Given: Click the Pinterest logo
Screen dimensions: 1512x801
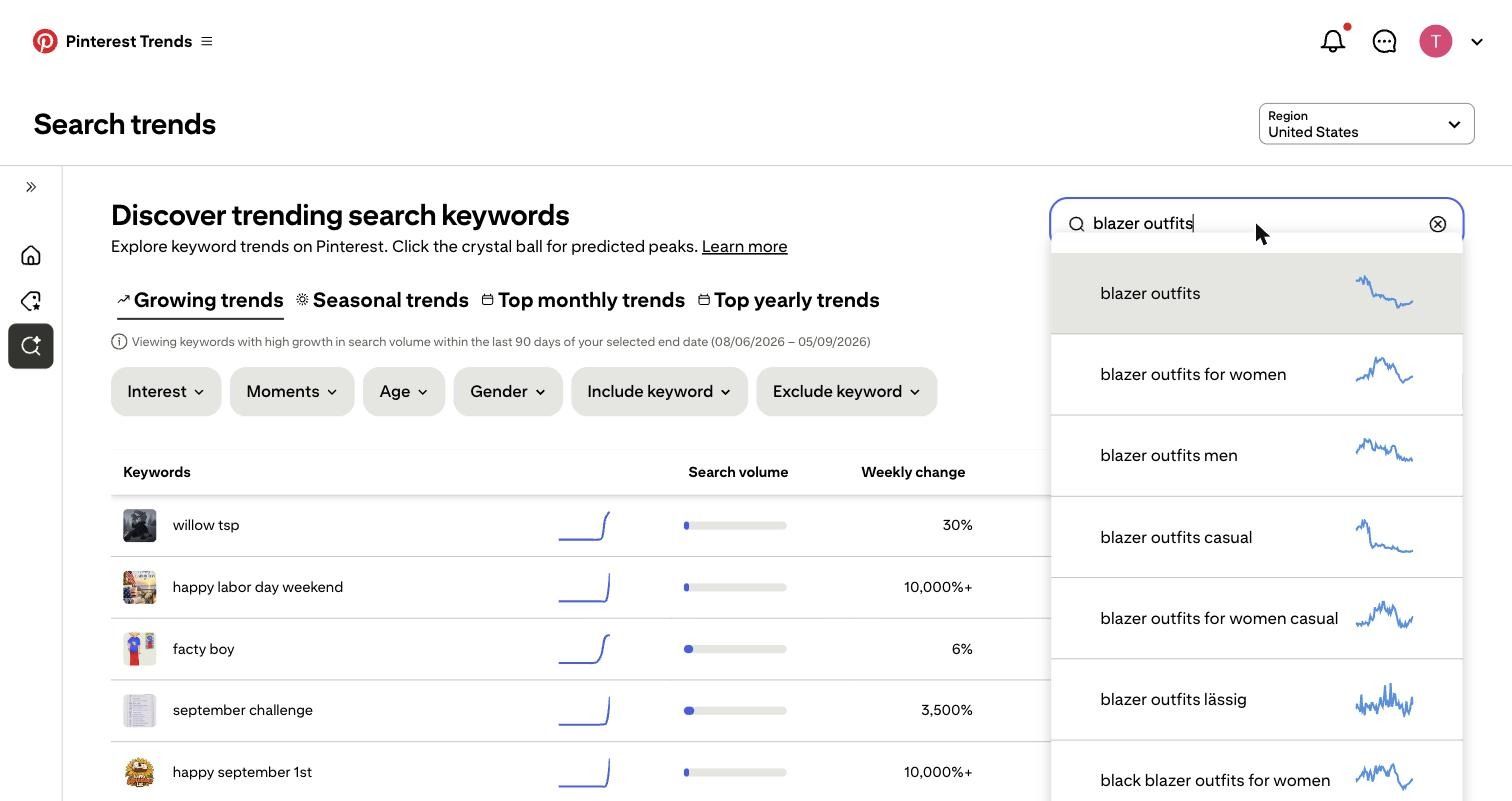Looking at the screenshot, I should [45, 41].
